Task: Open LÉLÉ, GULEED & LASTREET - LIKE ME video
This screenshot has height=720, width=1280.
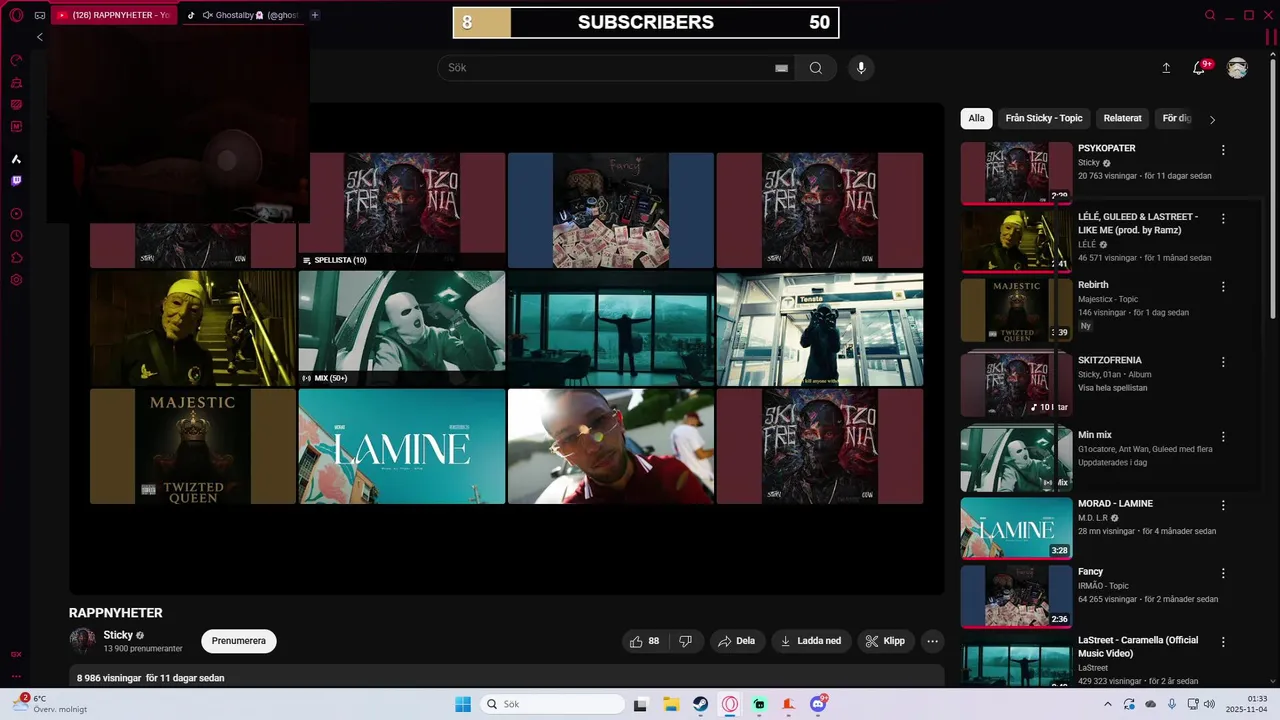Action: pyautogui.click(x=1138, y=223)
